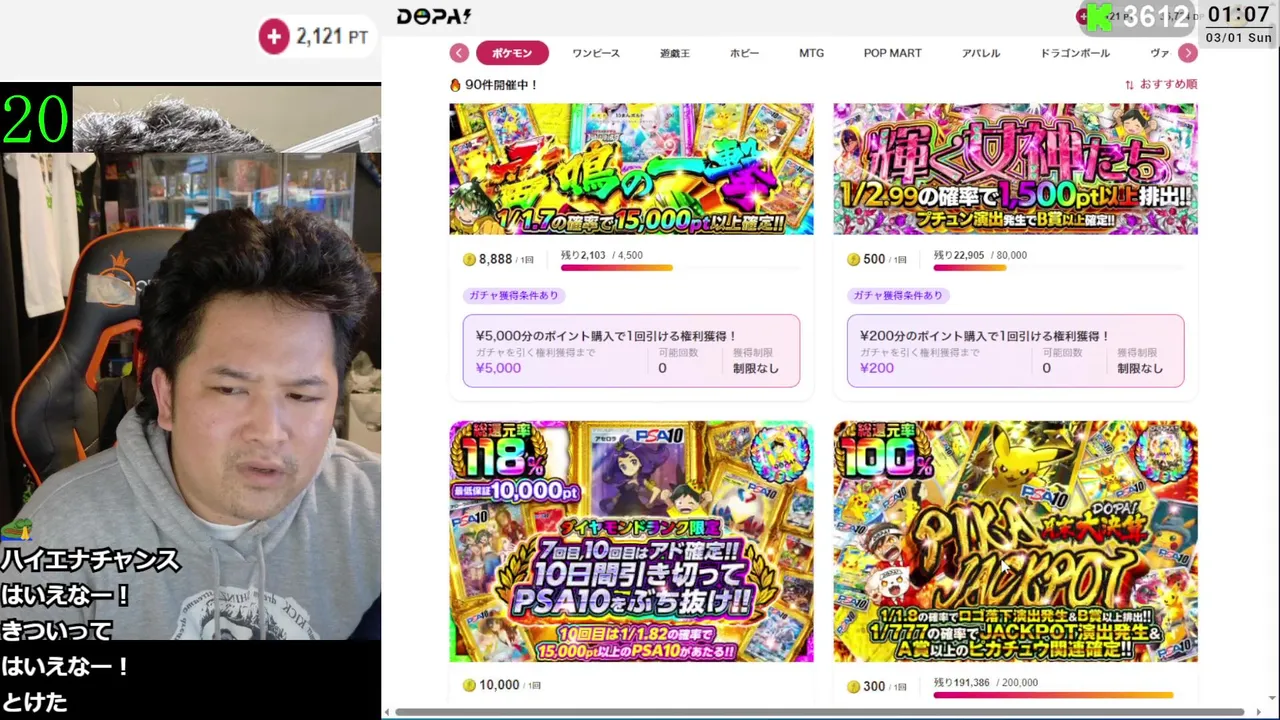Image resolution: width=1280 pixels, height=720 pixels.
Task: Click the 90件開催中！ text
Action: click(x=502, y=85)
